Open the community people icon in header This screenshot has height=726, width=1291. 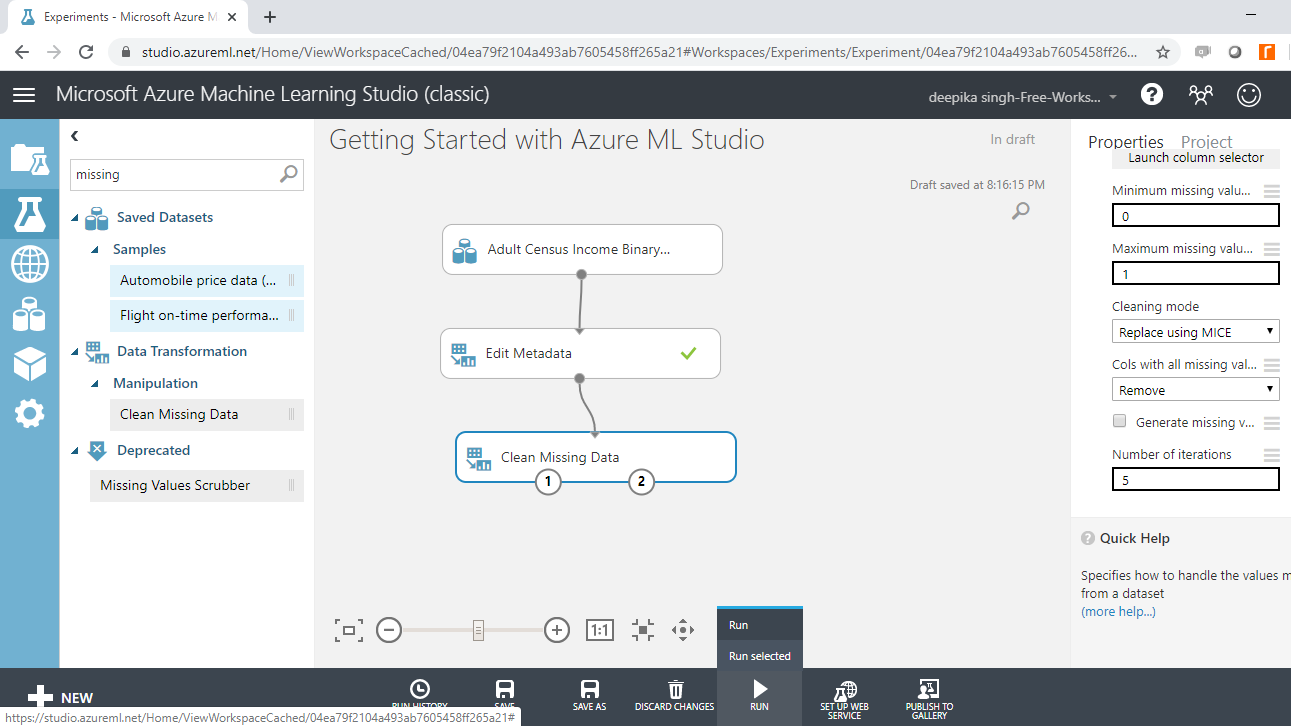1200,95
